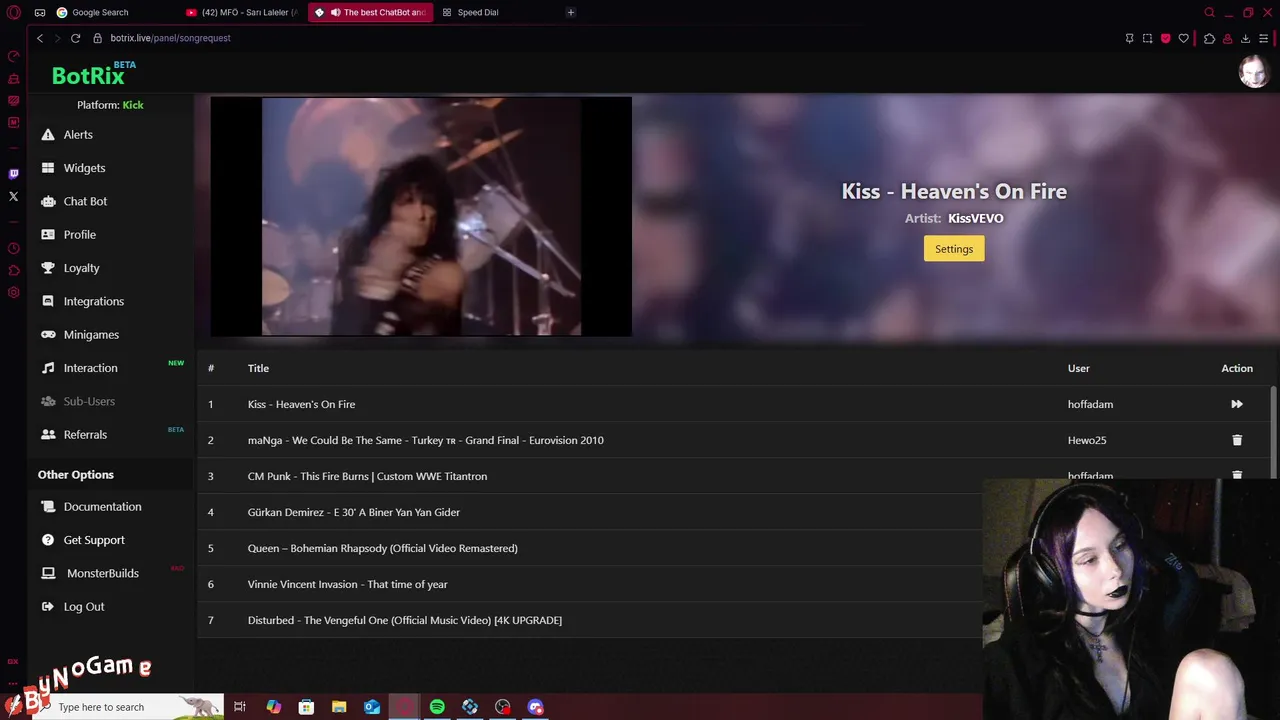1280x720 pixels.
Task: Click the Loyalty trophy icon
Action: point(48,268)
